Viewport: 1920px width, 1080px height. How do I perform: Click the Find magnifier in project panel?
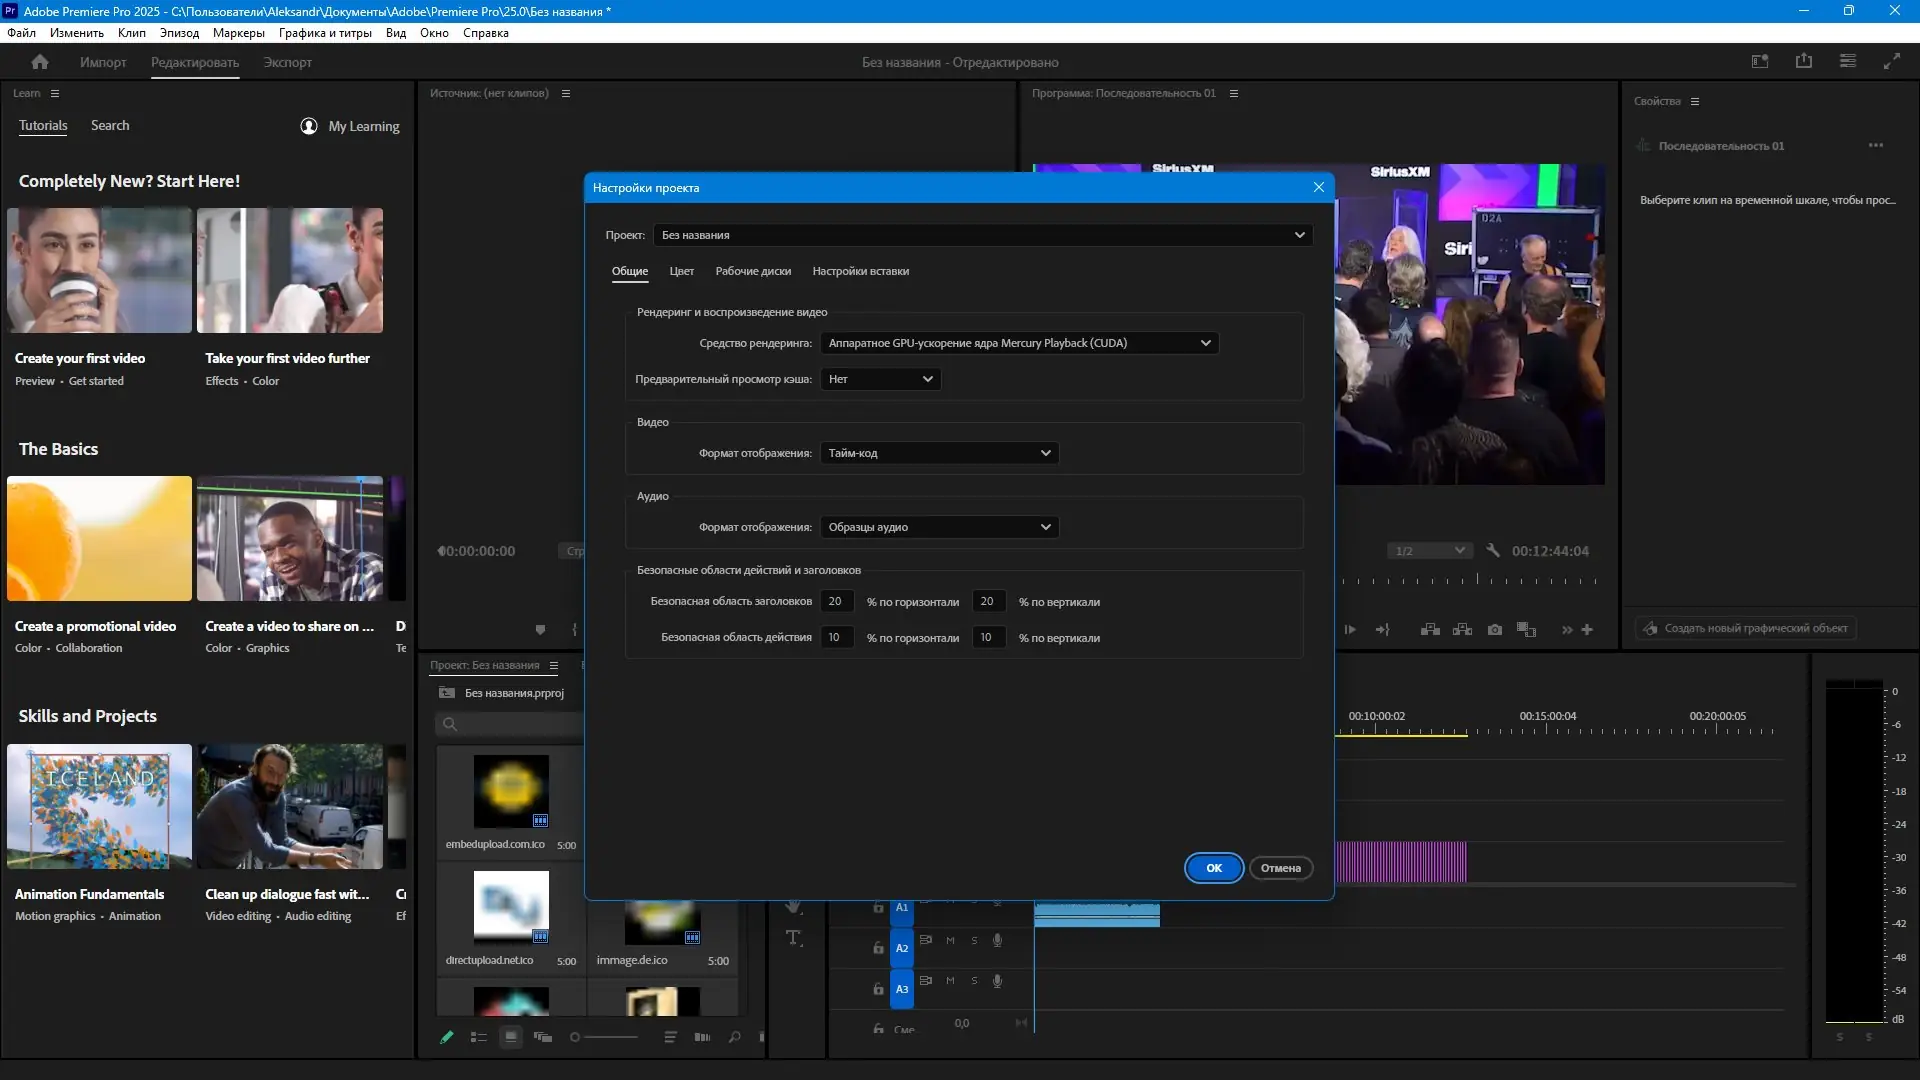735,1038
